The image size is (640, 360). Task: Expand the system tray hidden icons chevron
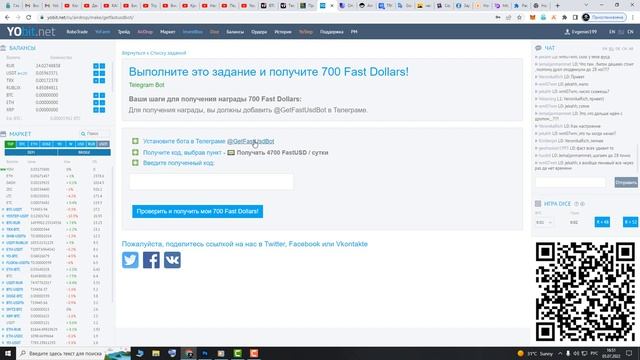(560, 353)
